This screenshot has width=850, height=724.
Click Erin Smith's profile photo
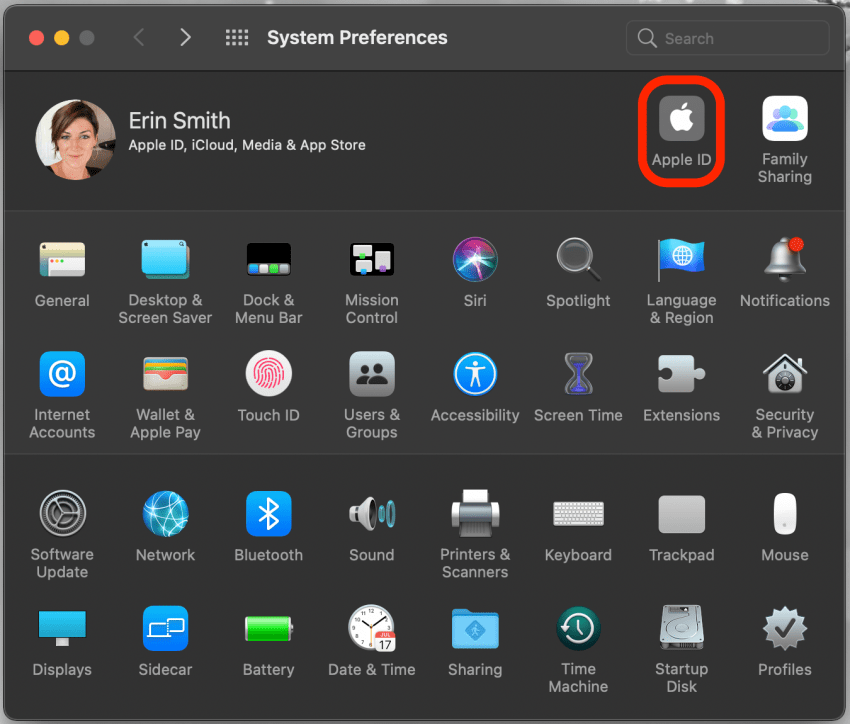point(76,139)
